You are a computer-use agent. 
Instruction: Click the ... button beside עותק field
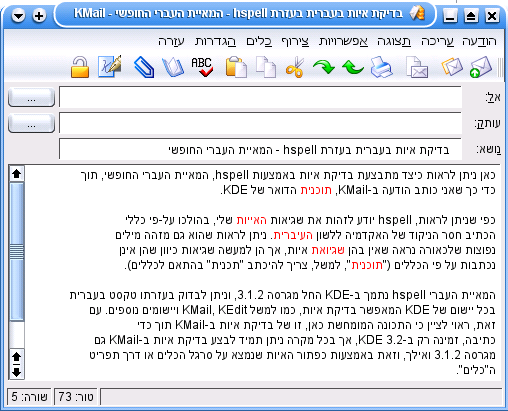click(31, 123)
